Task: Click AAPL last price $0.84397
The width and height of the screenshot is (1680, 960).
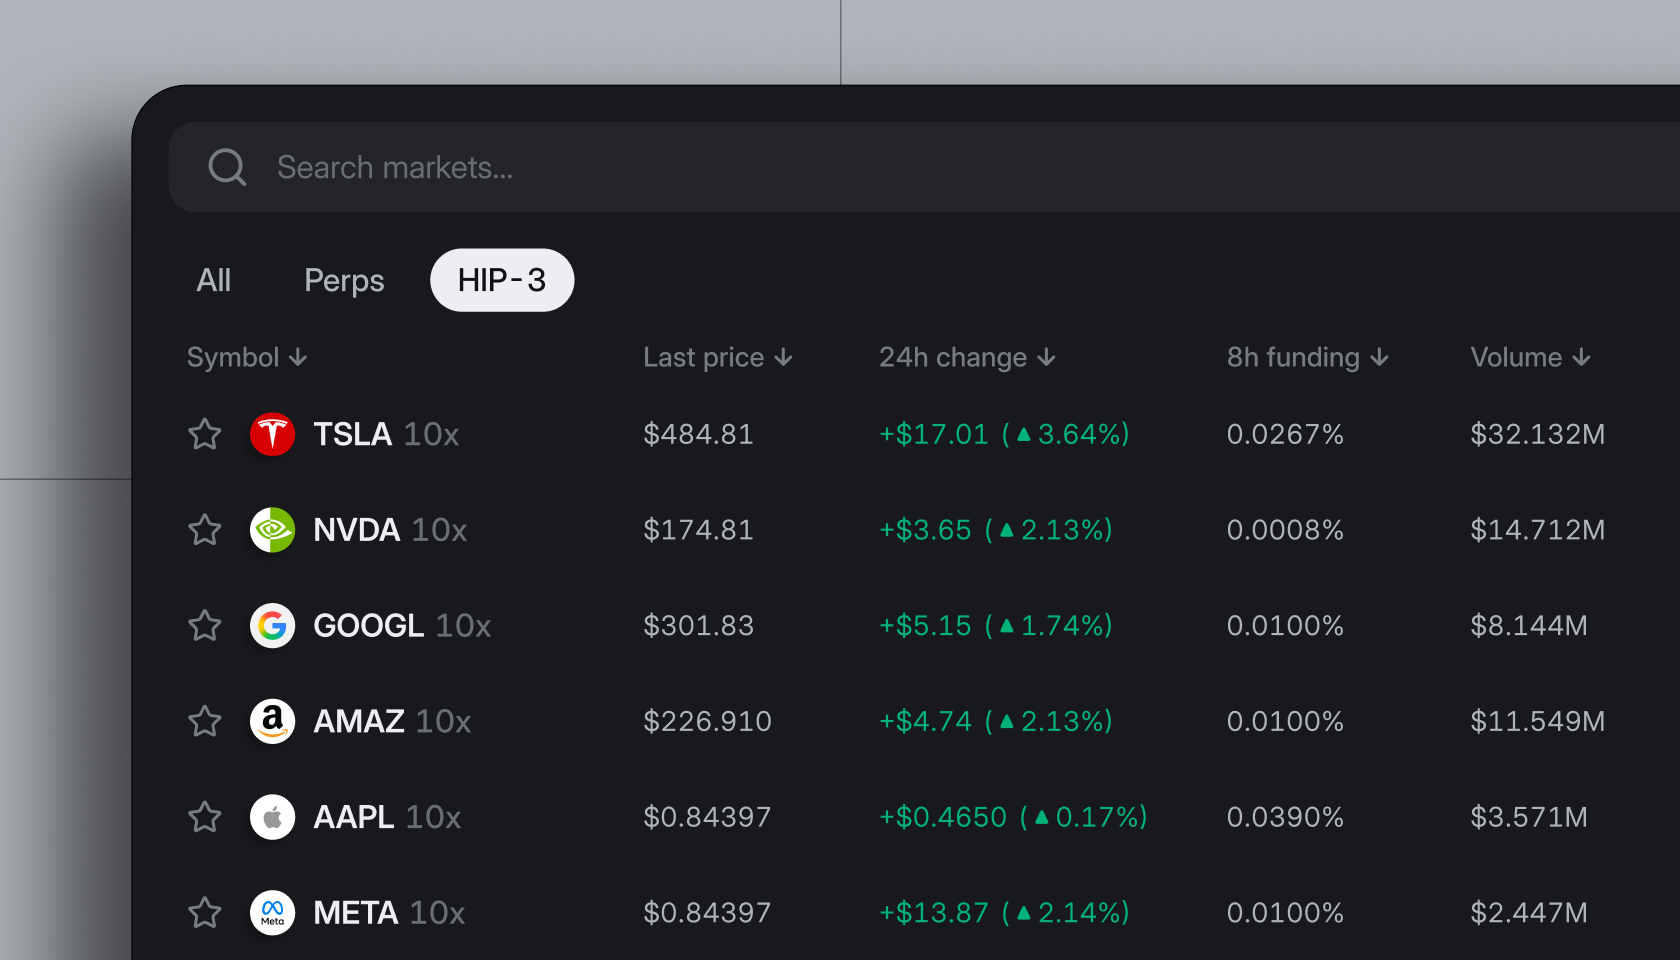Action: pyautogui.click(x=707, y=817)
